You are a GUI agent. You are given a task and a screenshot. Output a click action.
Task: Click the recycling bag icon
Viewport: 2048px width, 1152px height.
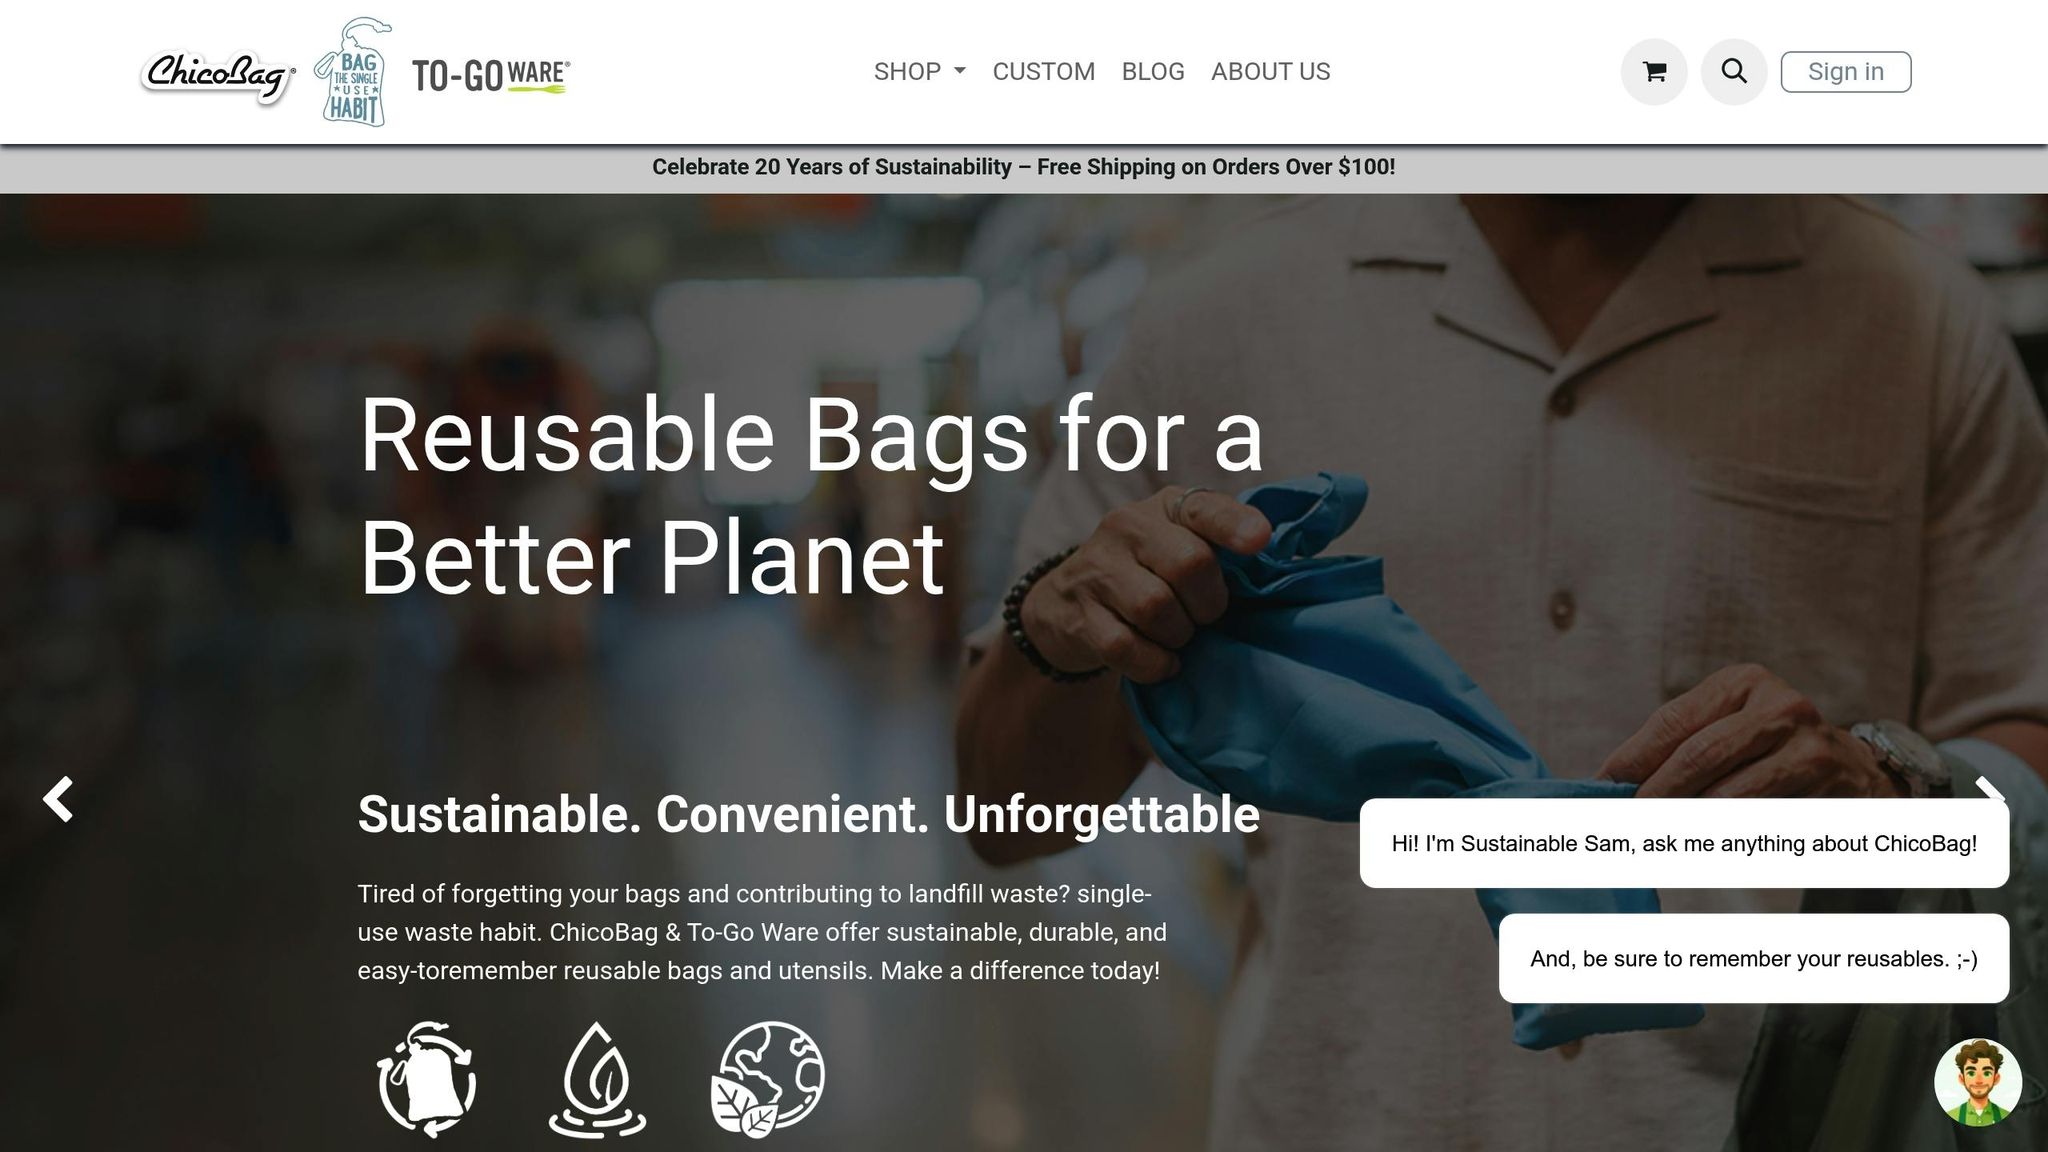pyautogui.click(x=427, y=1079)
